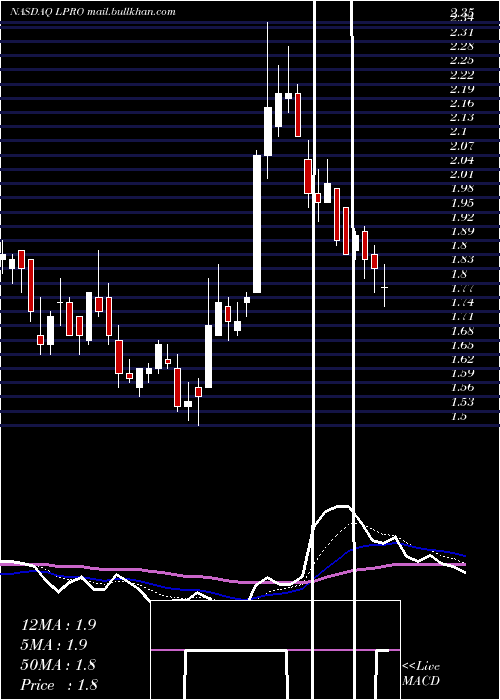Select the 1.92 price axis label
This screenshot has height=700, width=500.
462,217
